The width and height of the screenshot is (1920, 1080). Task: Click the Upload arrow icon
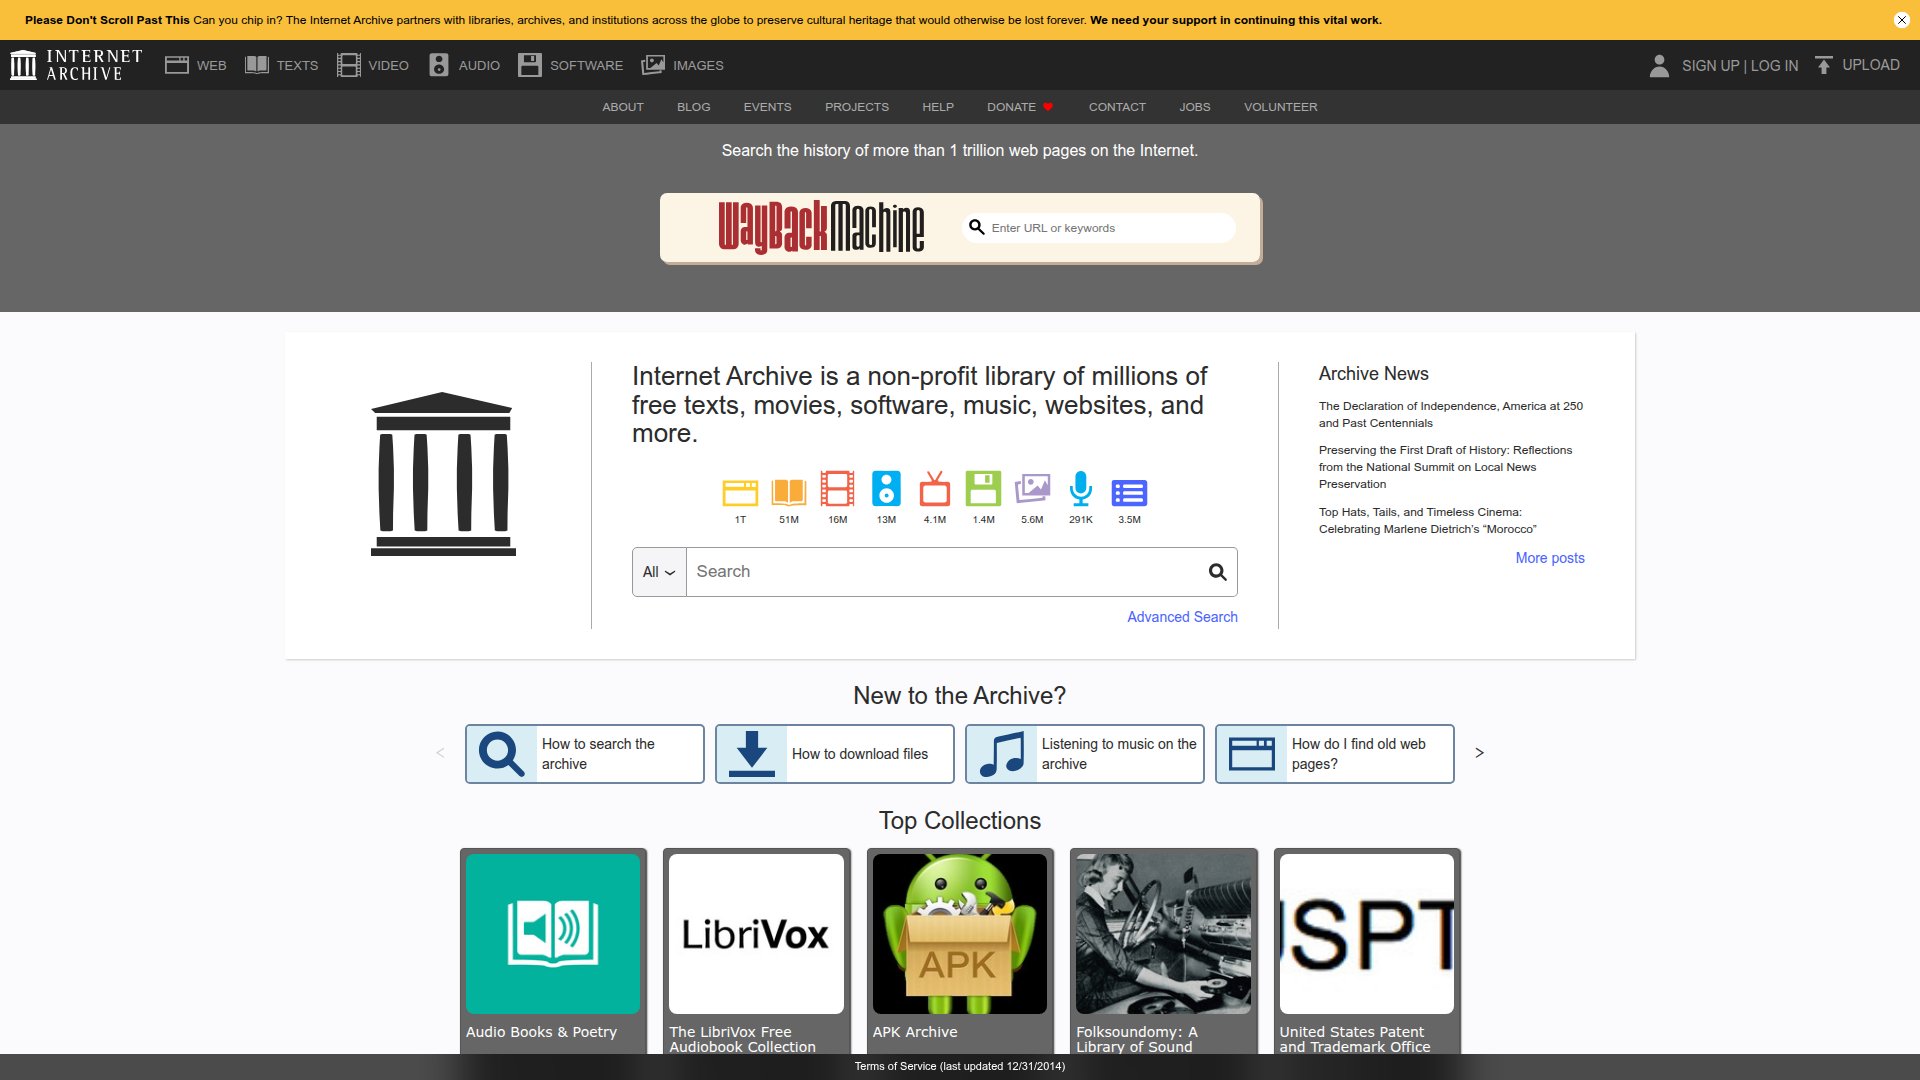point(1824,65)
